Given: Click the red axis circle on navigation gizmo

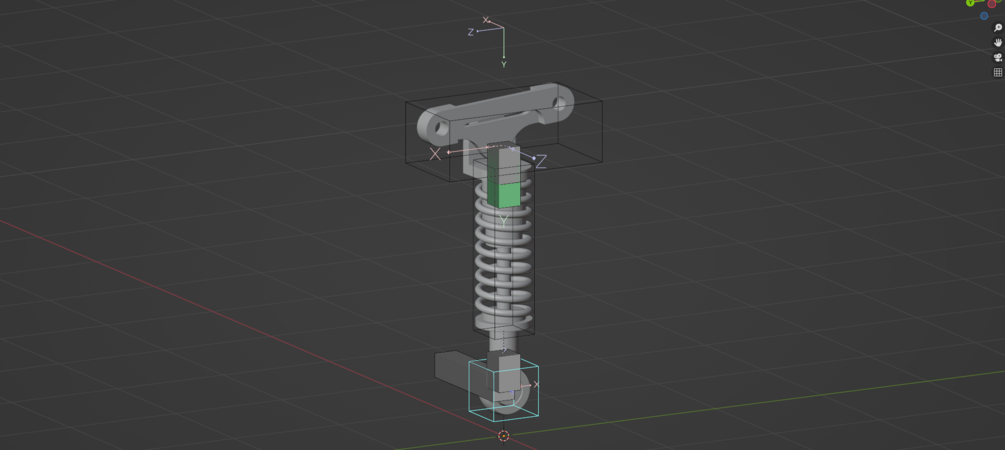Looking at the screenshot, I should click(992, 4).
